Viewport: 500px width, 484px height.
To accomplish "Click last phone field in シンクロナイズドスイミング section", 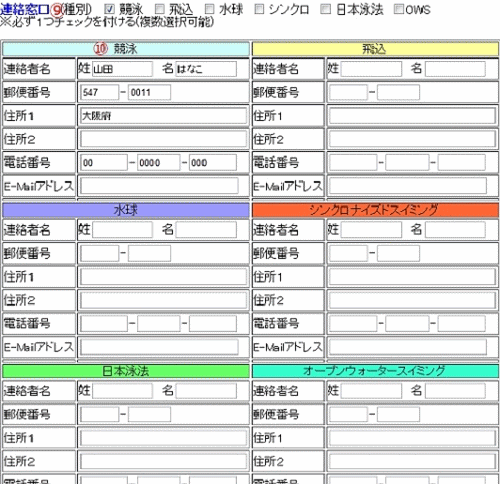I will coord(462,323).
